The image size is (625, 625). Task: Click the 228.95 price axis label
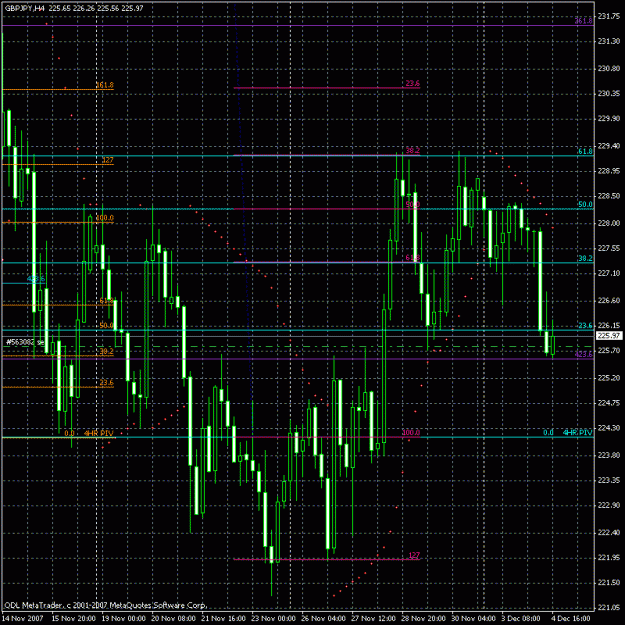point(609,171)
